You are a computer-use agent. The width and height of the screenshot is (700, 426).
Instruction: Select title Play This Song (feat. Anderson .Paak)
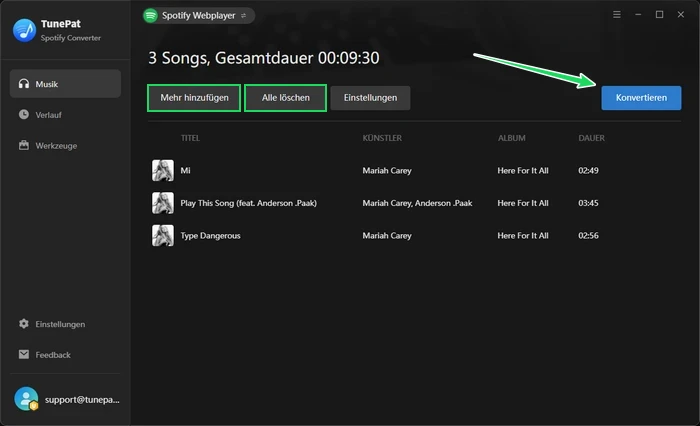pos(248,203)
